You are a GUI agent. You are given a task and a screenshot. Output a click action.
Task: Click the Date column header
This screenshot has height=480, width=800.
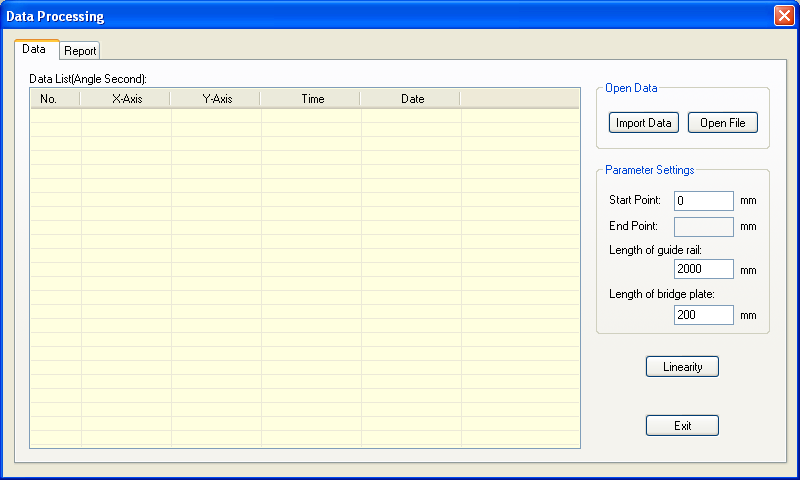412,99
